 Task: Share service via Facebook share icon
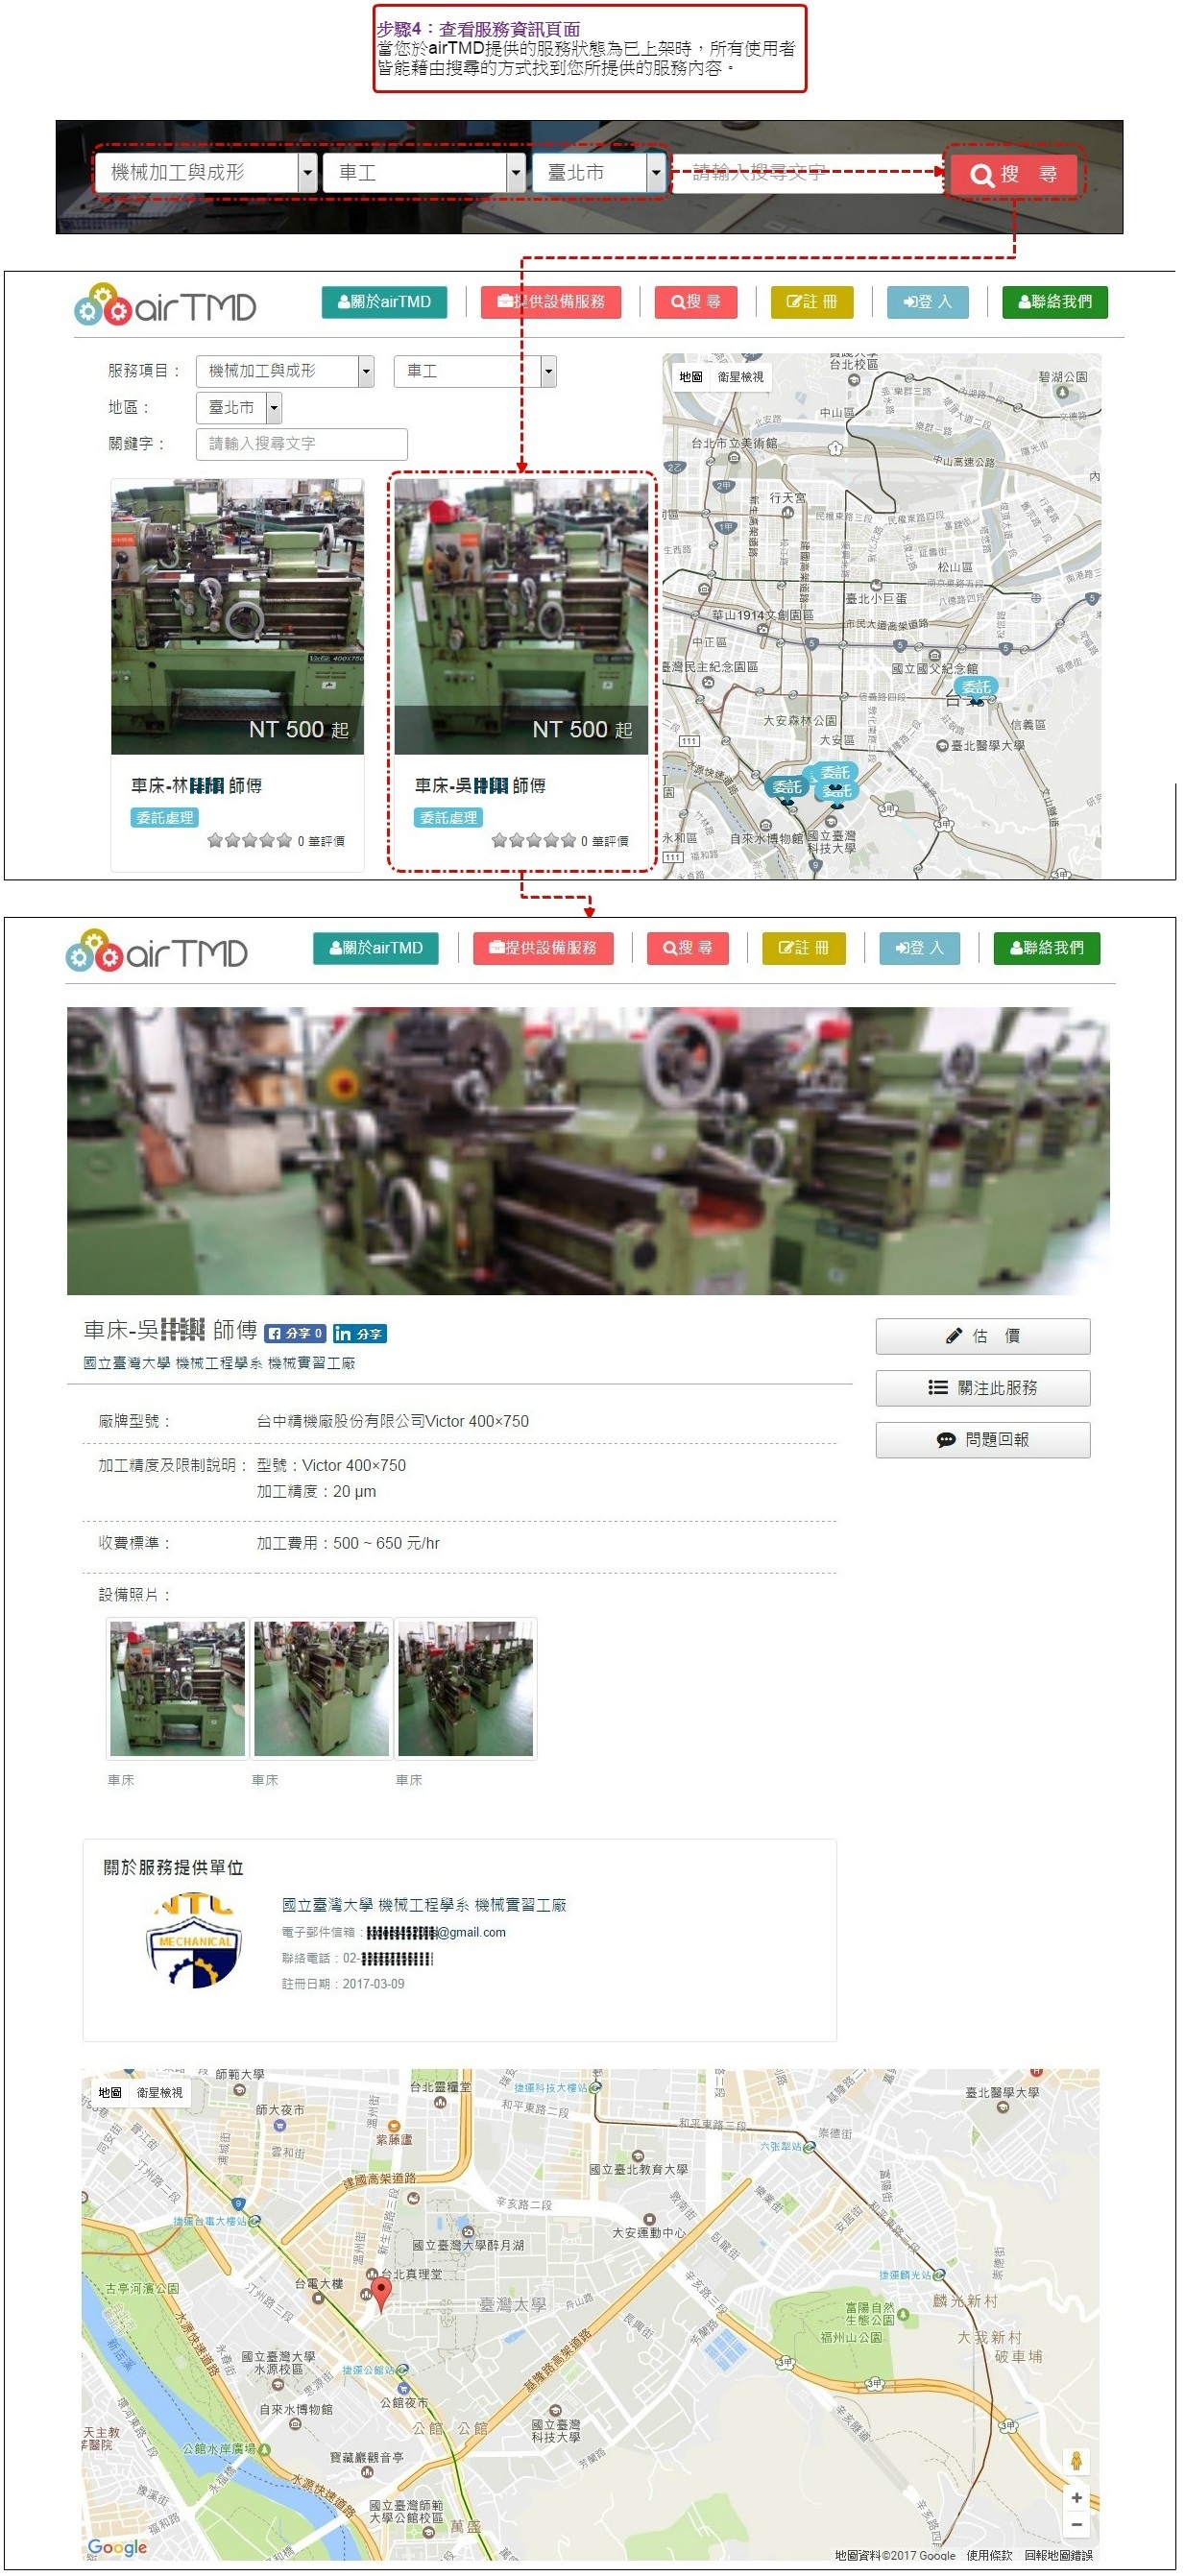pyautogui.click(x=295, y=1333)
